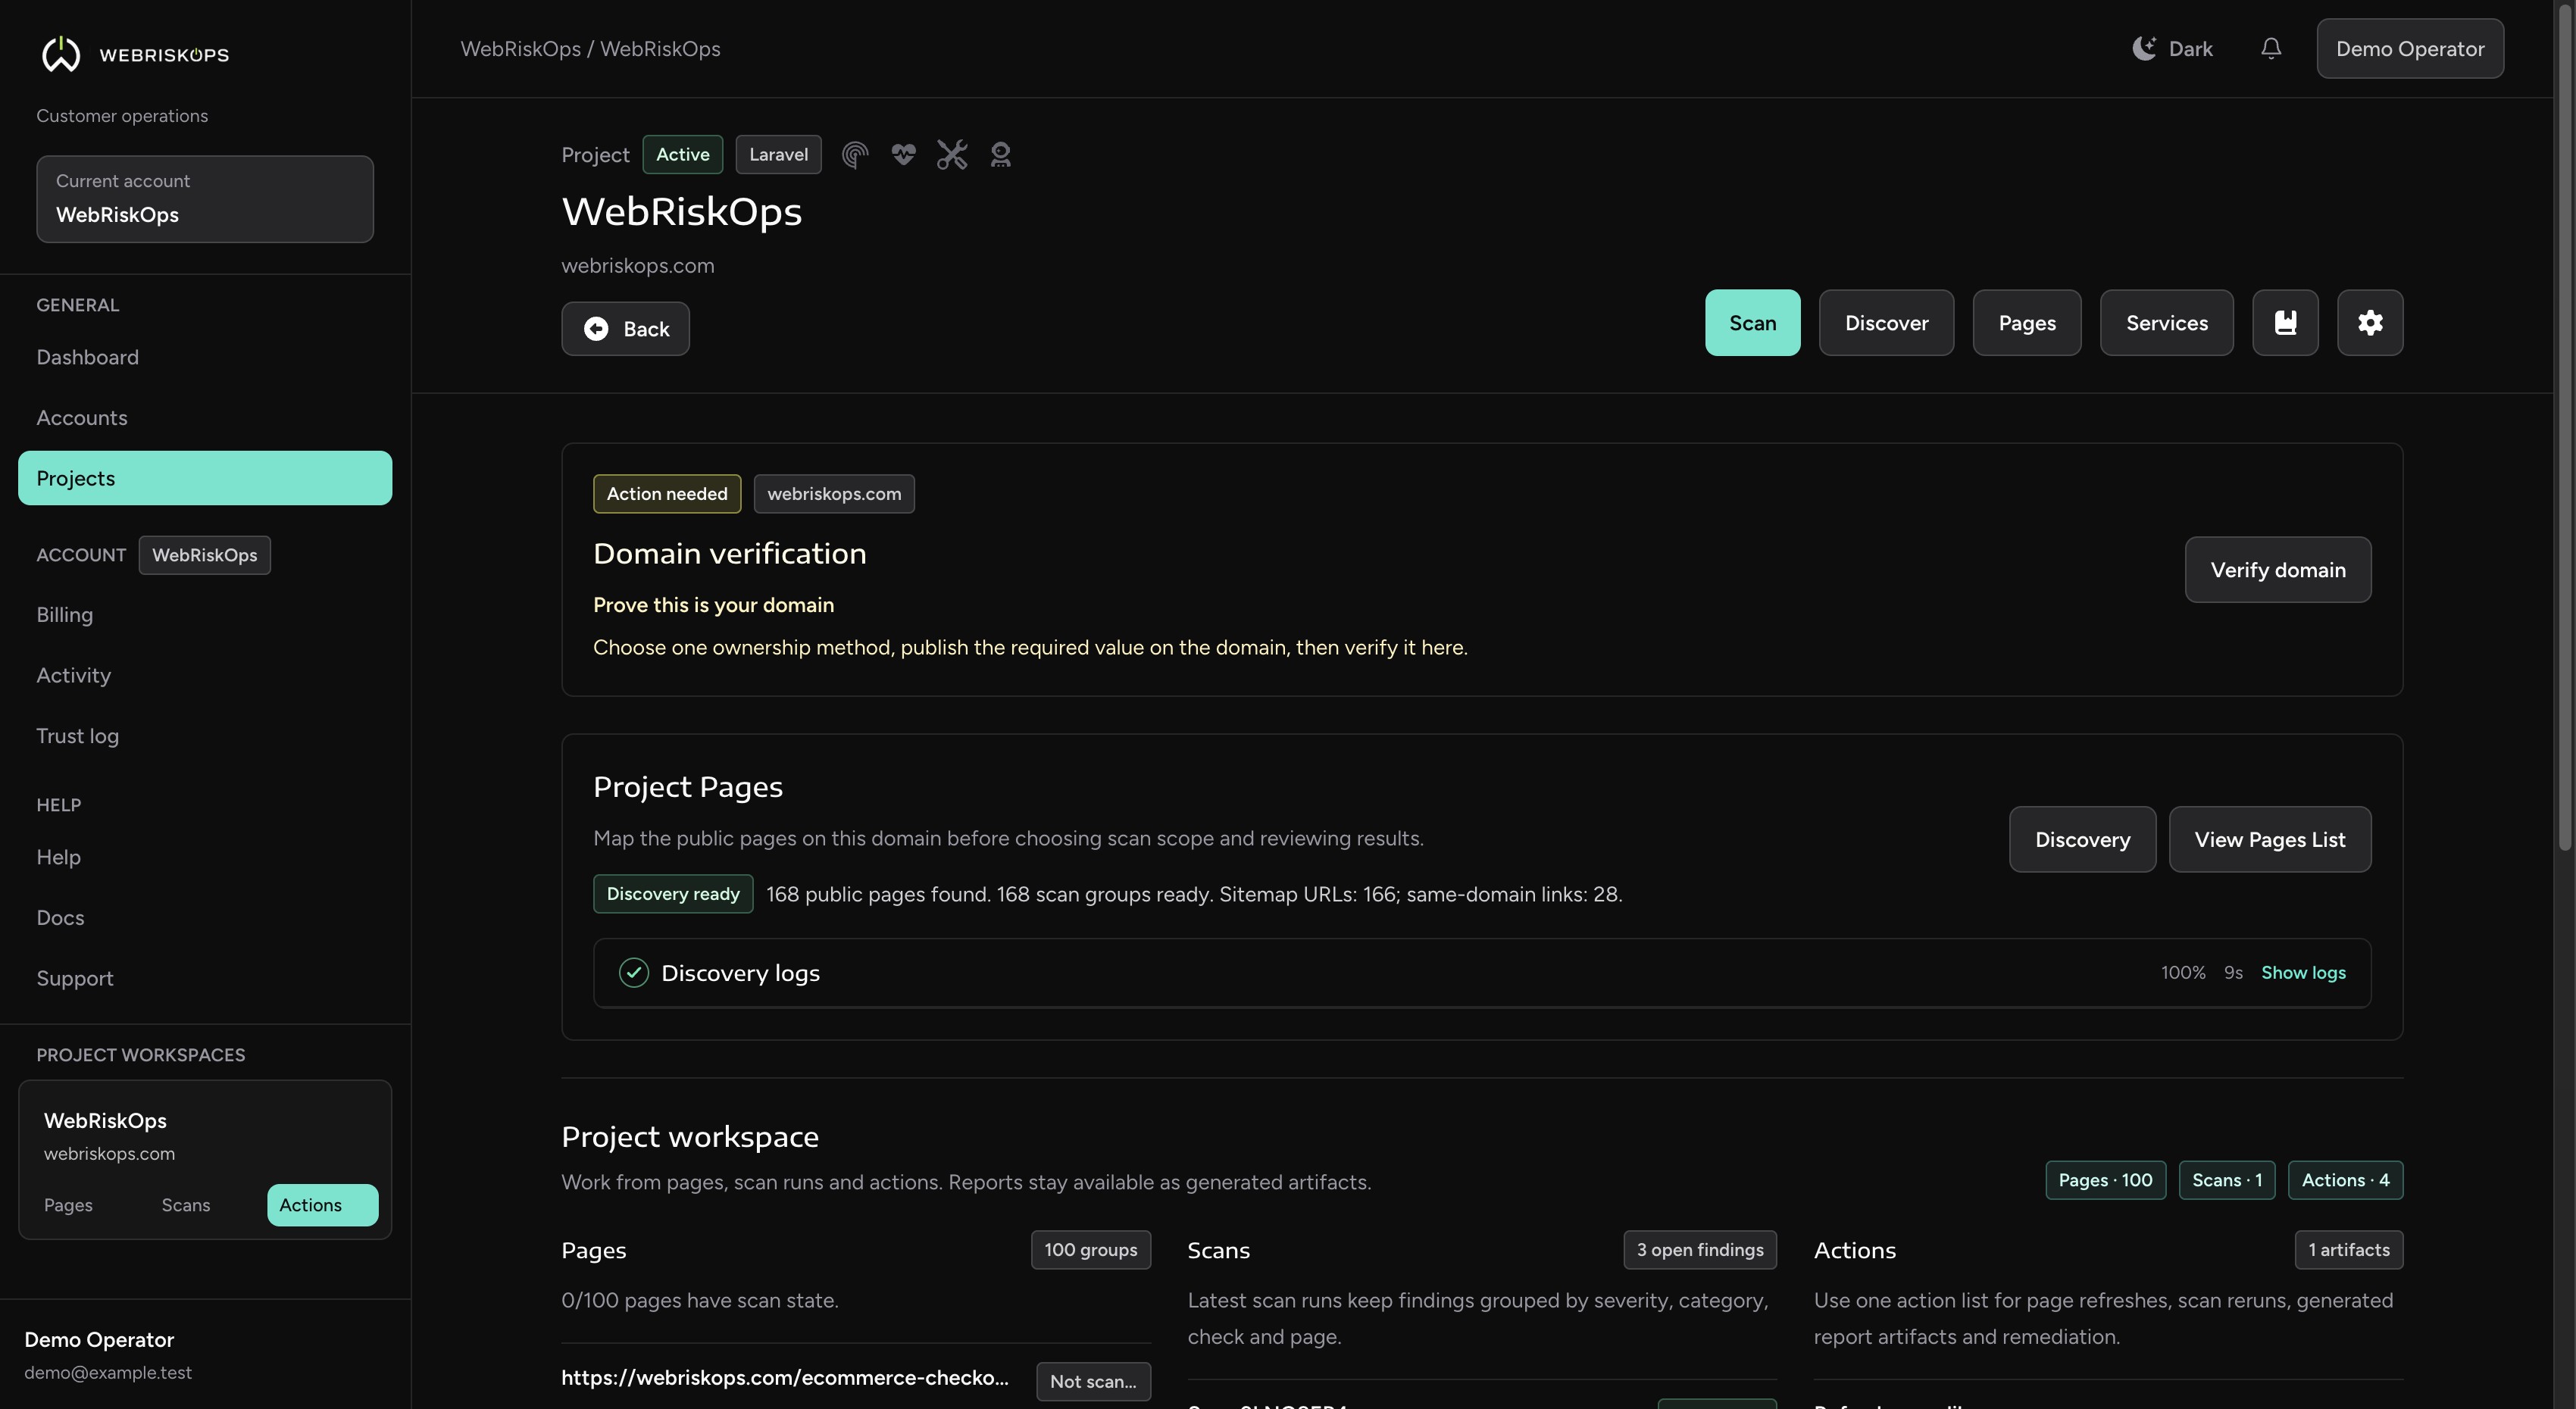The width and height of the screenshot is (2576, 1409).
Task: Open the Current account WebRiskOps selector
Action: 205,199
